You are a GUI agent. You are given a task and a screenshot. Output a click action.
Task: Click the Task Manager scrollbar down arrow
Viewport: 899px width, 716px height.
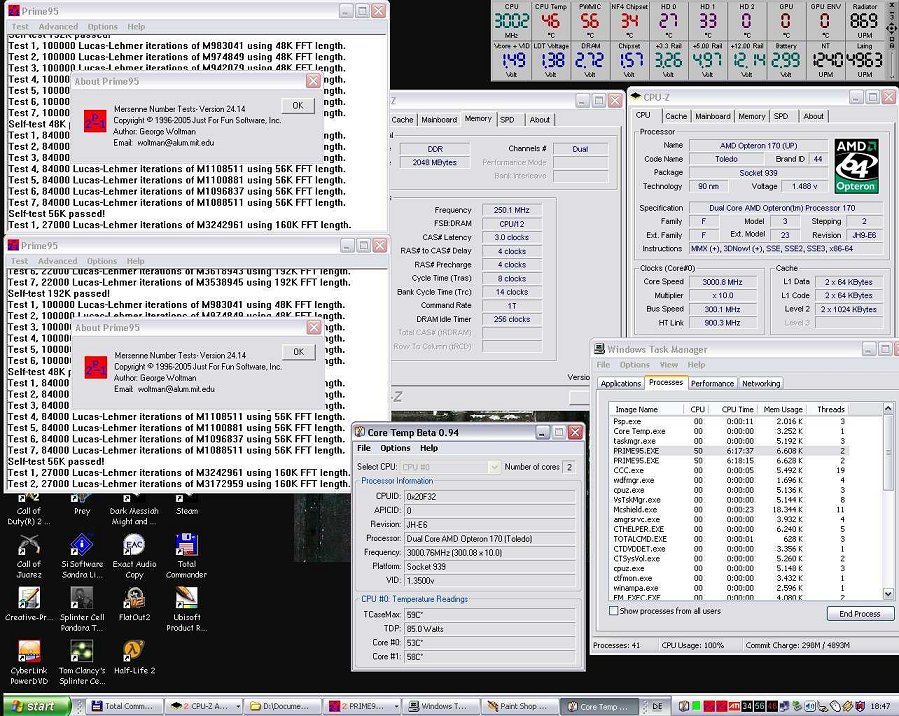pos(888,594)
